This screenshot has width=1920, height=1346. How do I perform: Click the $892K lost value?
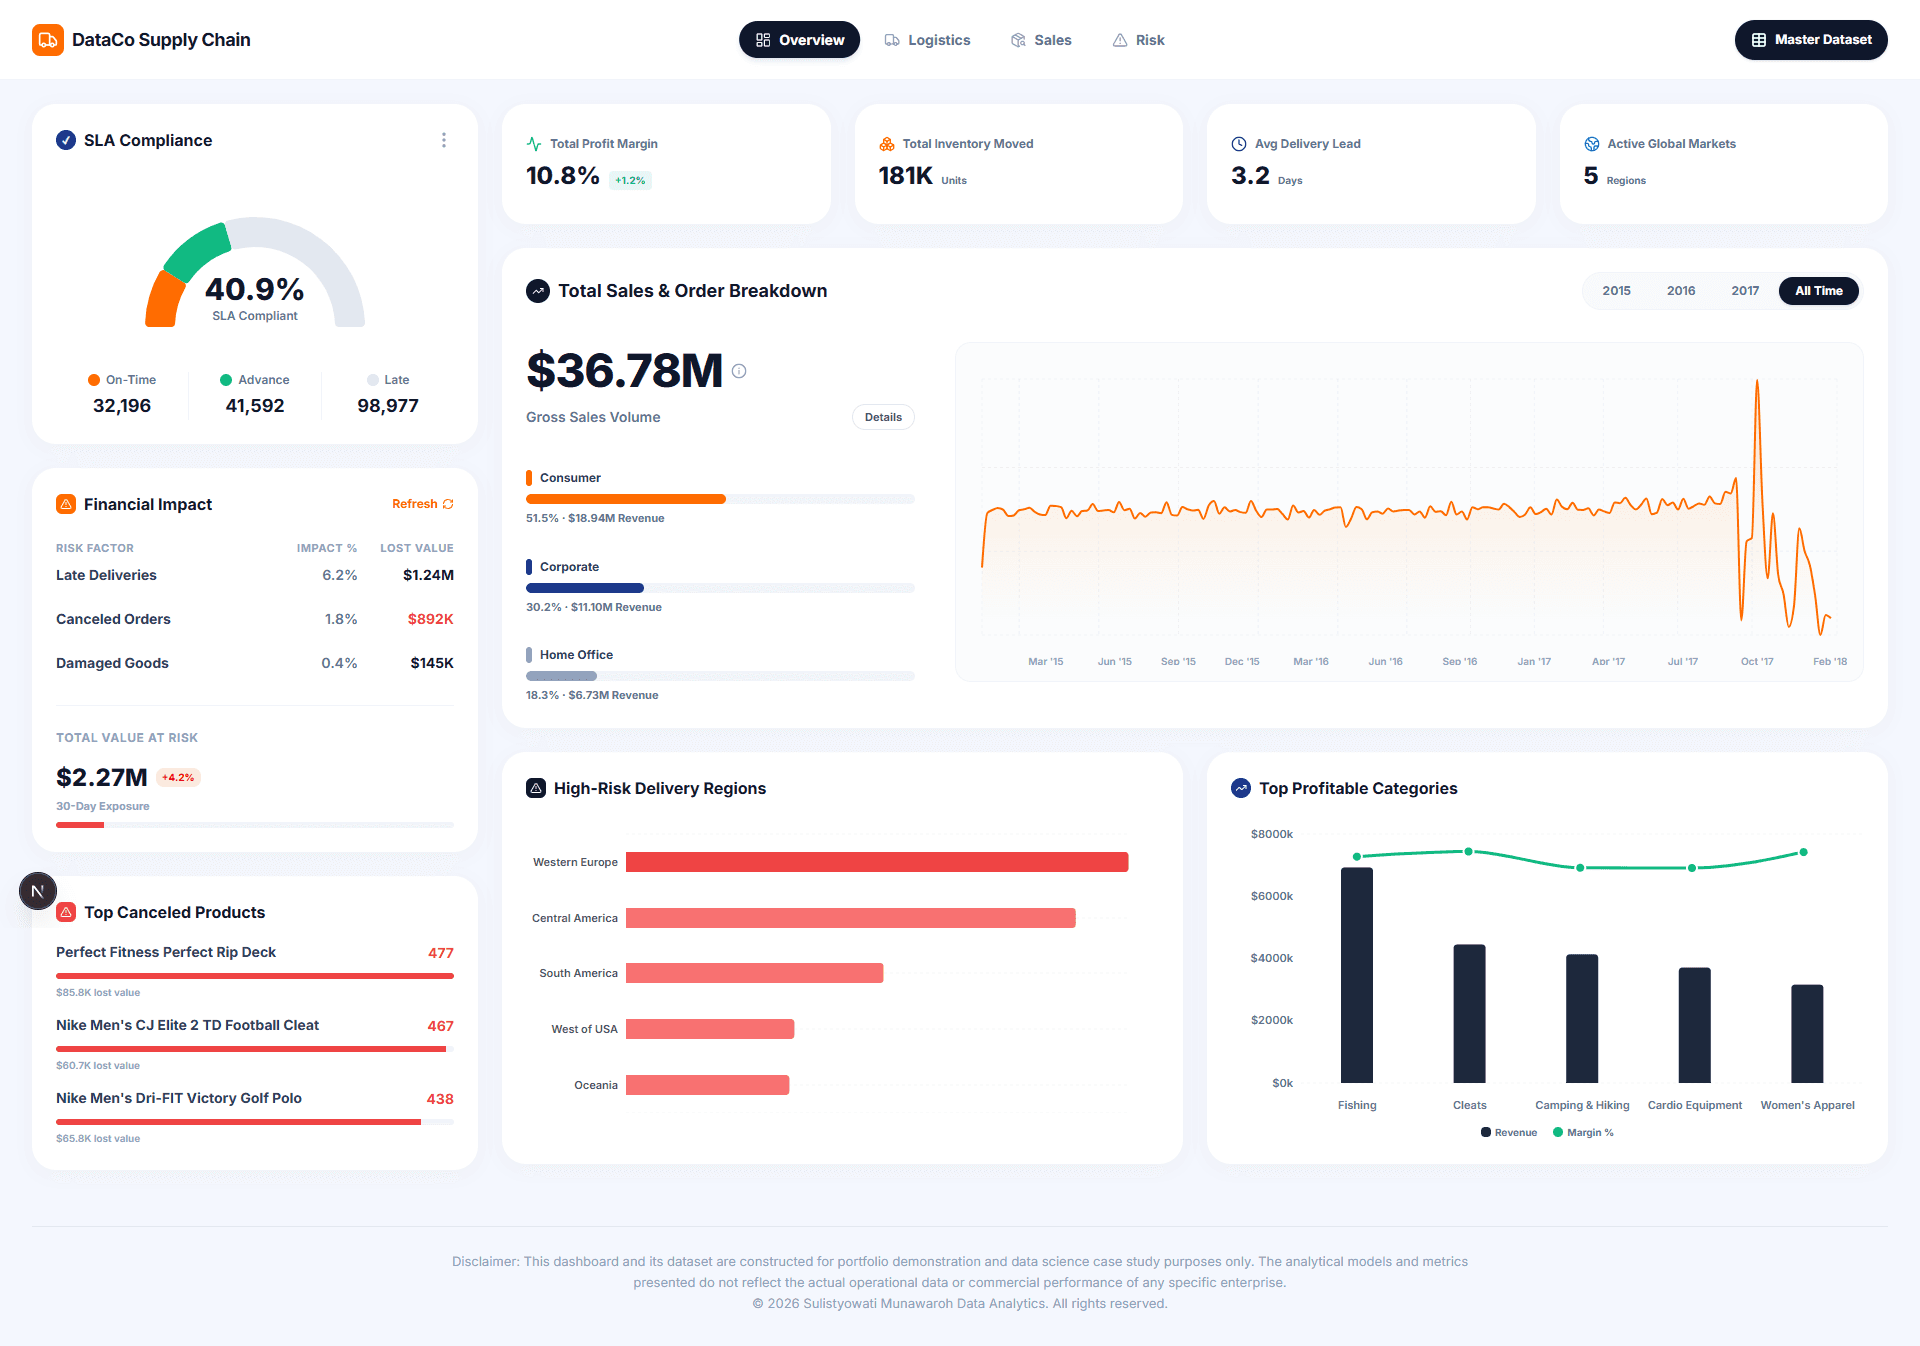tap(430, 619)
